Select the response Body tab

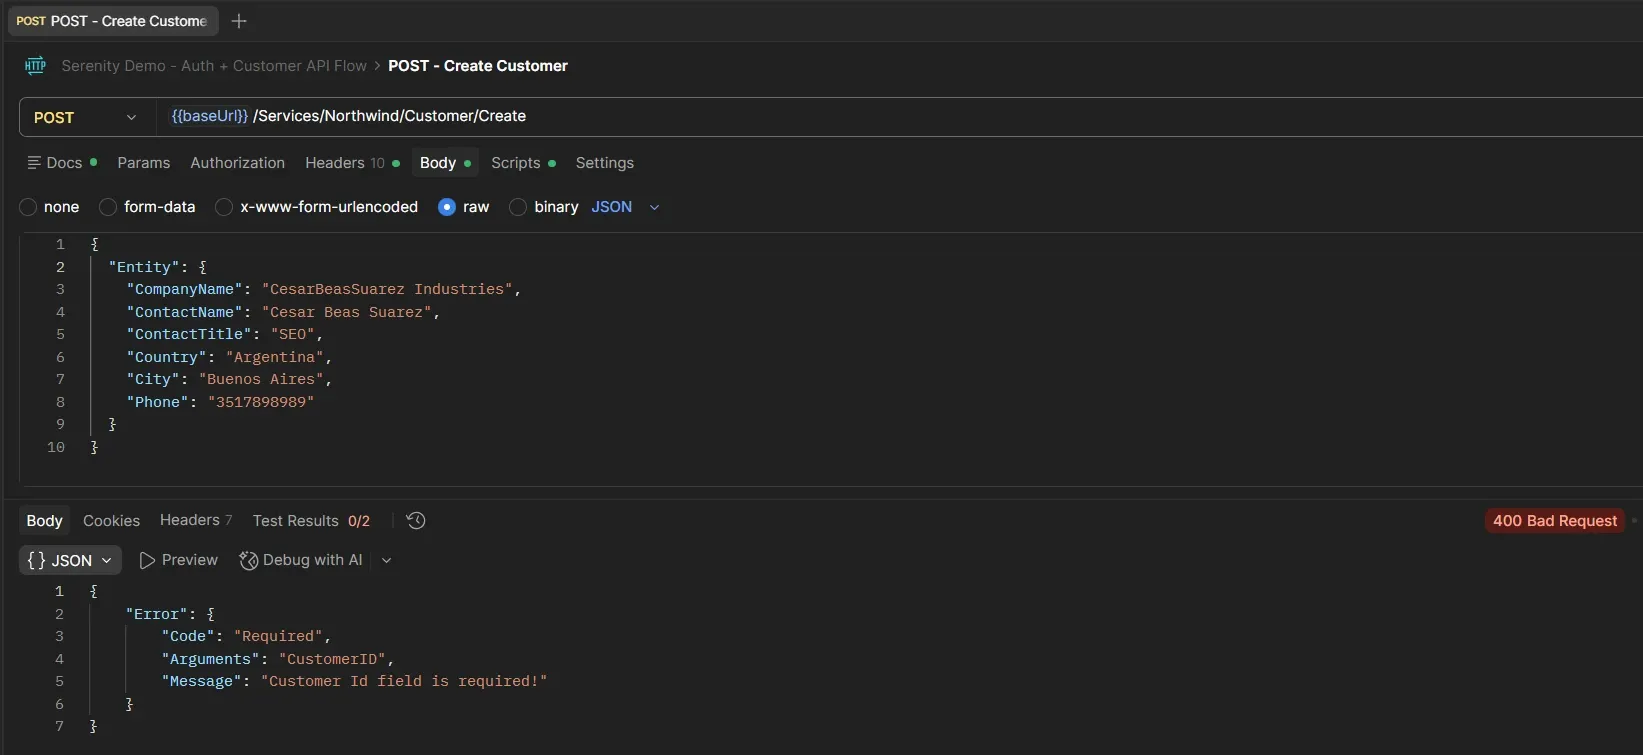coord(44,521)
